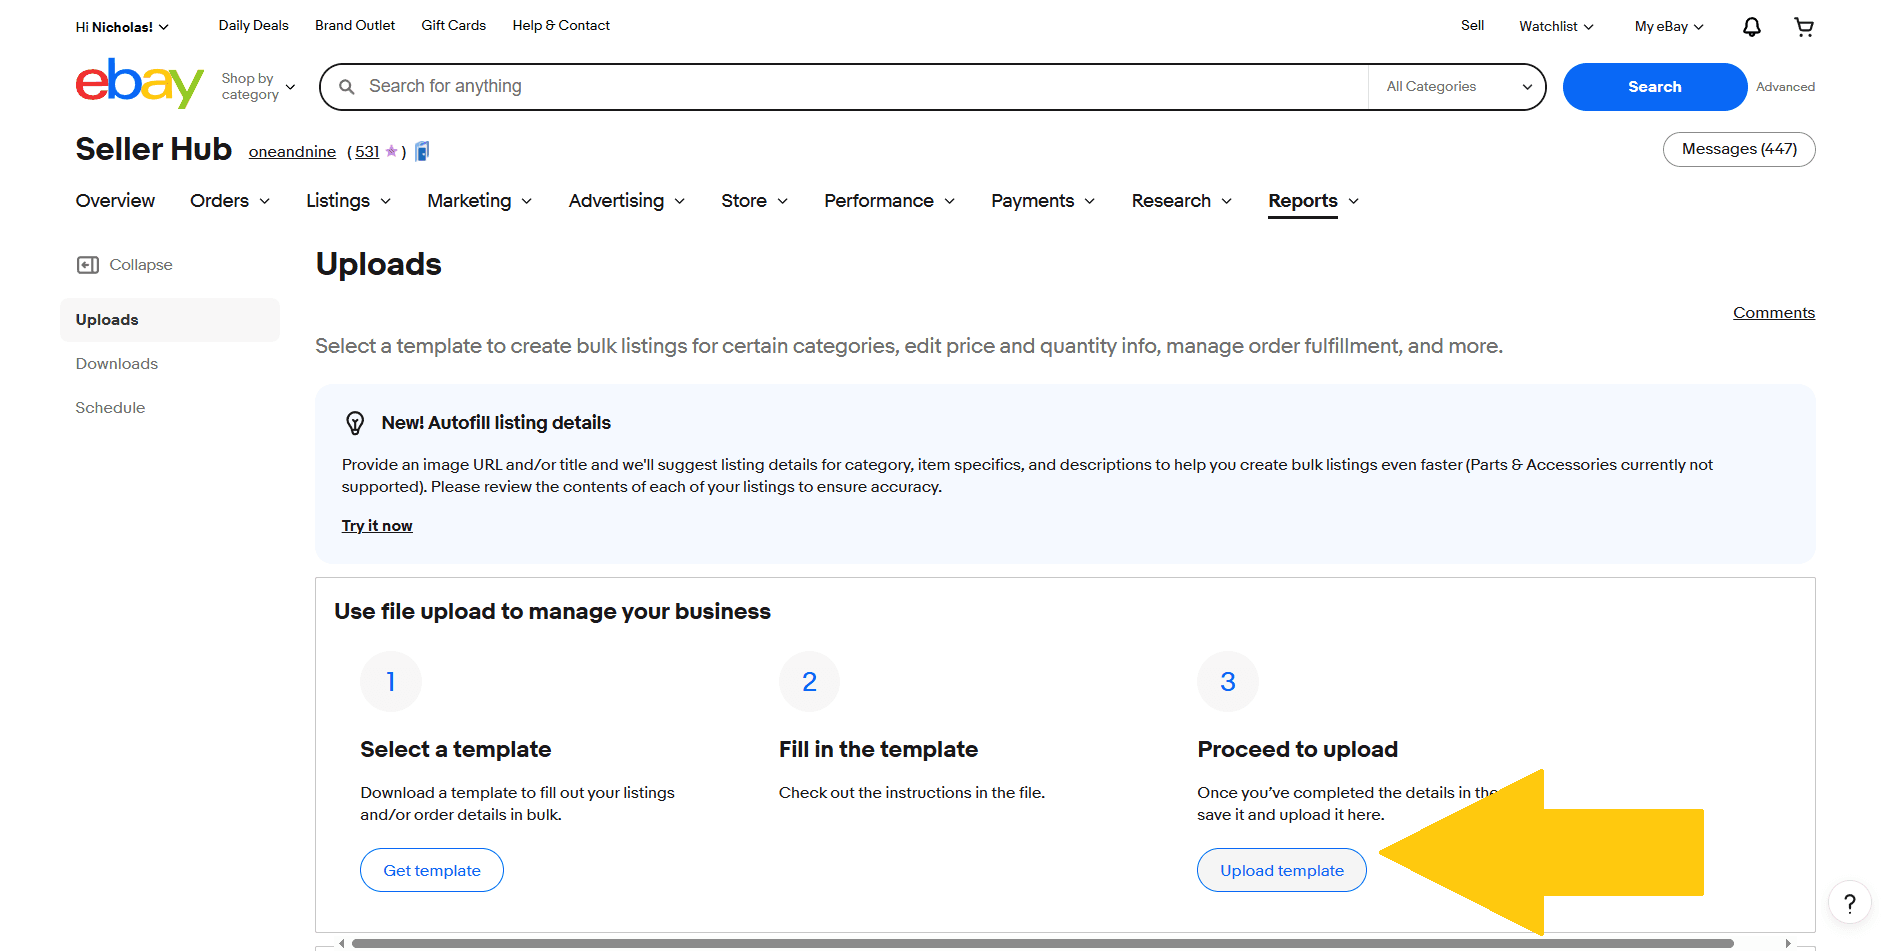The height and width of the screenshot is (951, 1887).
Task: Click the help question-mark icon
Action: (x=1850, y=902)
